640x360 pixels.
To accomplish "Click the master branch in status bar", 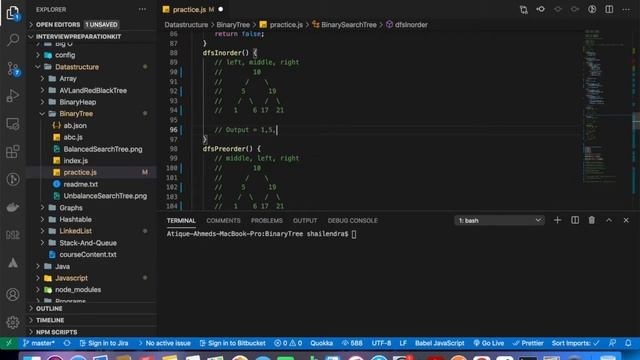I will coord(39,343).
